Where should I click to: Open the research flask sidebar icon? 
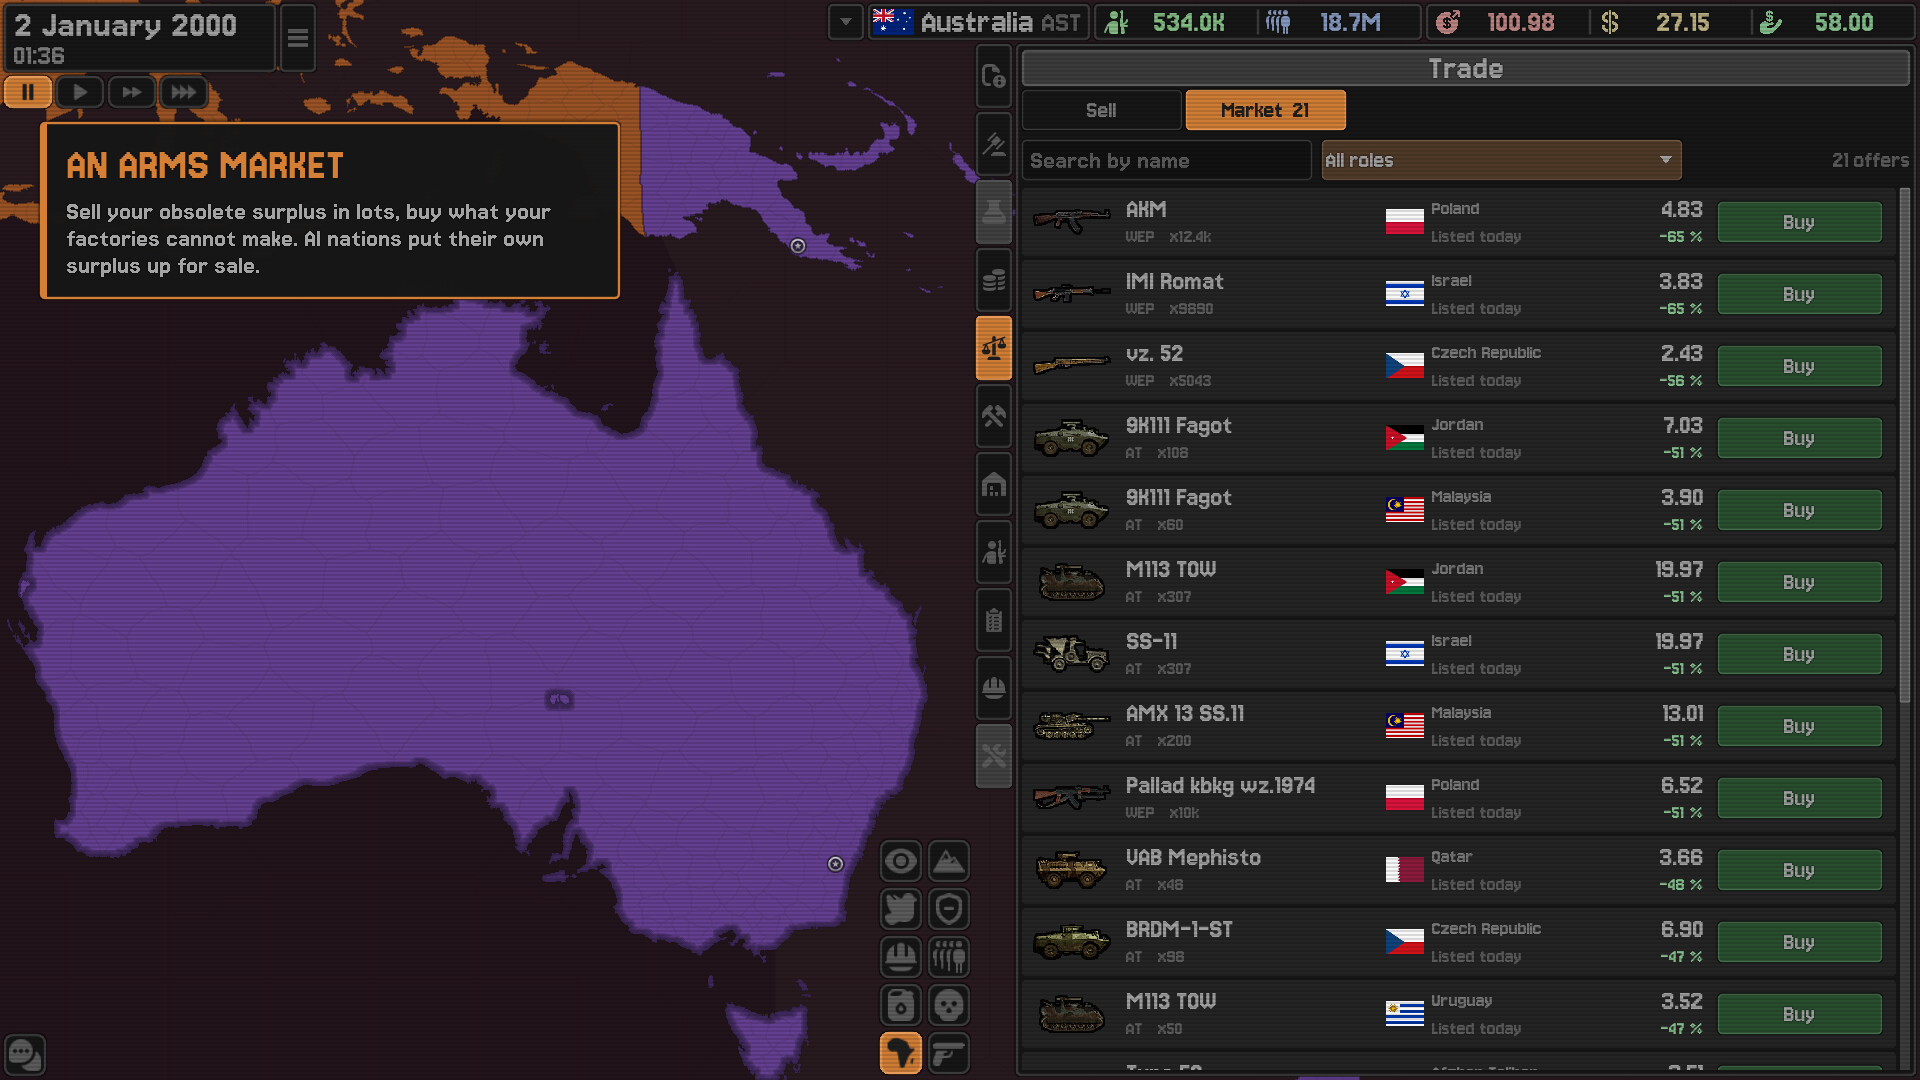pos(994,212)
